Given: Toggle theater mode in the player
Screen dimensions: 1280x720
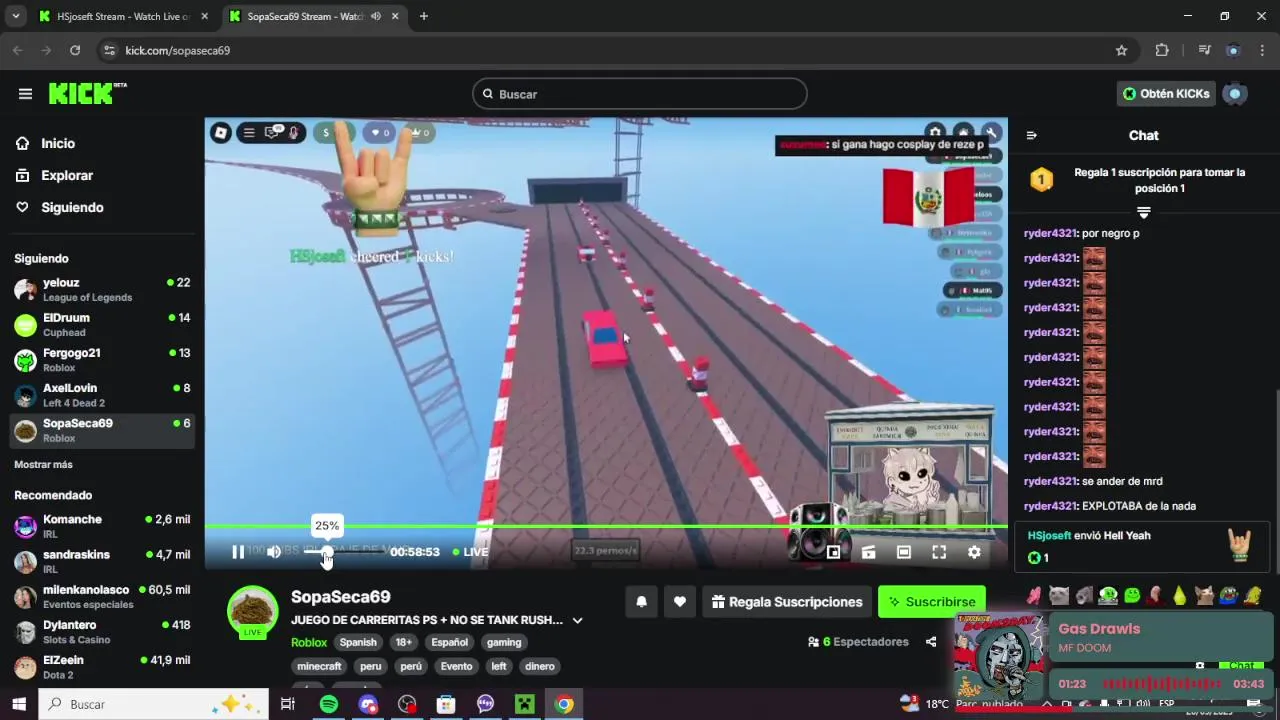Looking at the screenshot, I should (x=904, y=552).
